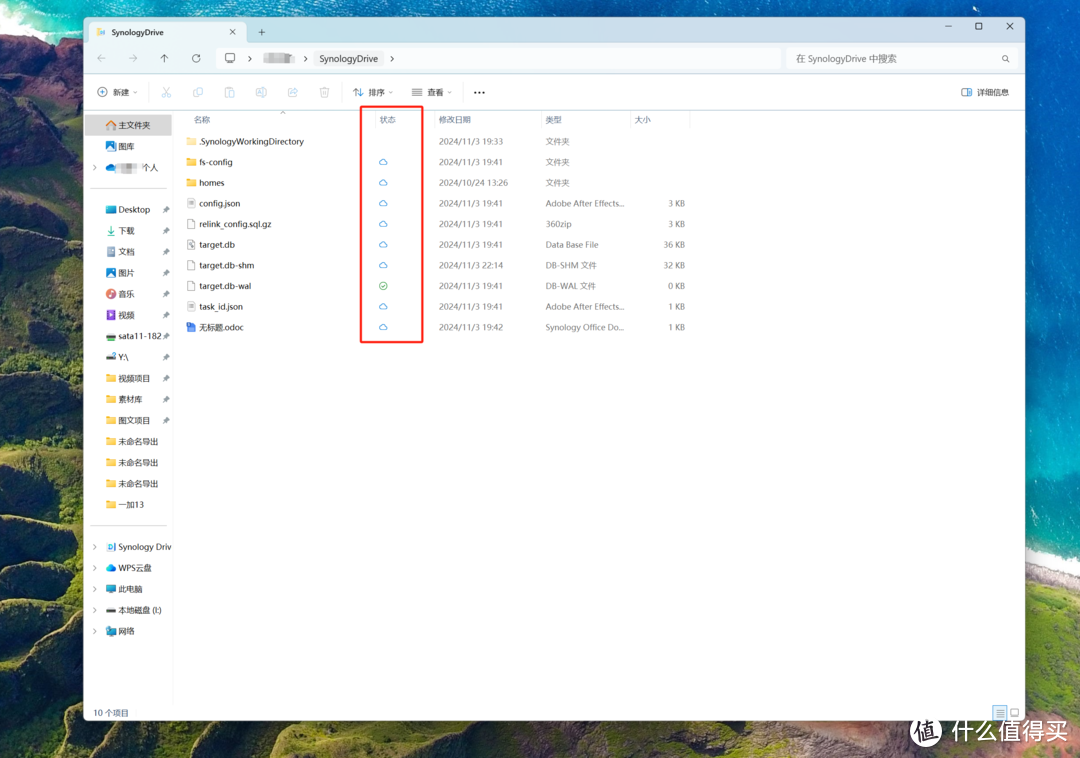Toggle the 详细信息 details pane
The image size is (1080, 758).
[x=985, y=92]
